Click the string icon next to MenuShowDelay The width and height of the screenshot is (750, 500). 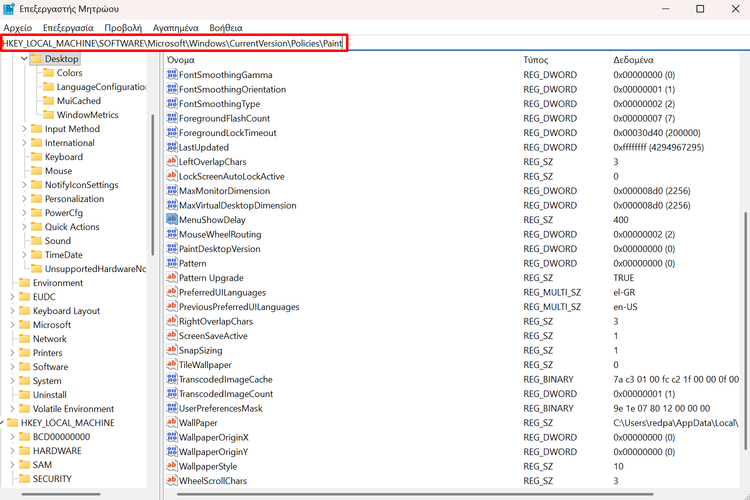[x=172, y=220]
